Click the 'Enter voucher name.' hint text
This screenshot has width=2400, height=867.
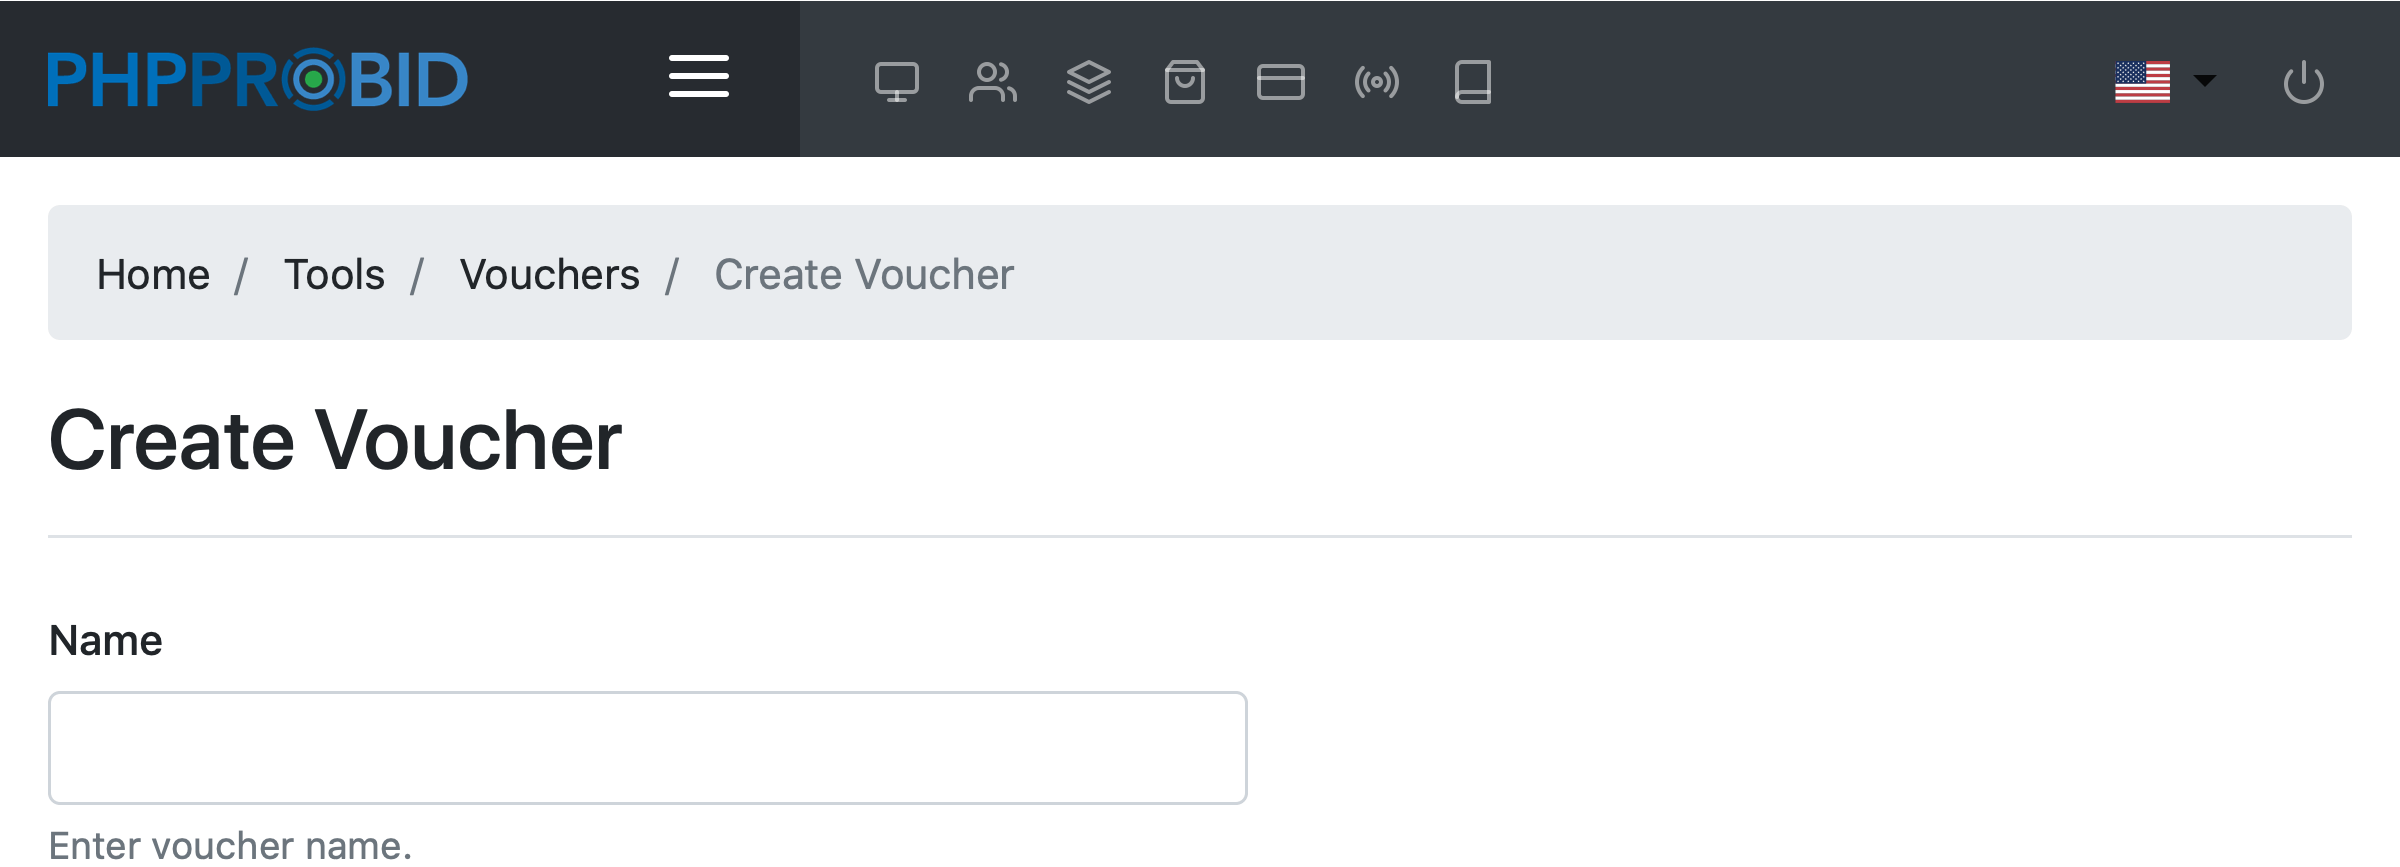230,846
